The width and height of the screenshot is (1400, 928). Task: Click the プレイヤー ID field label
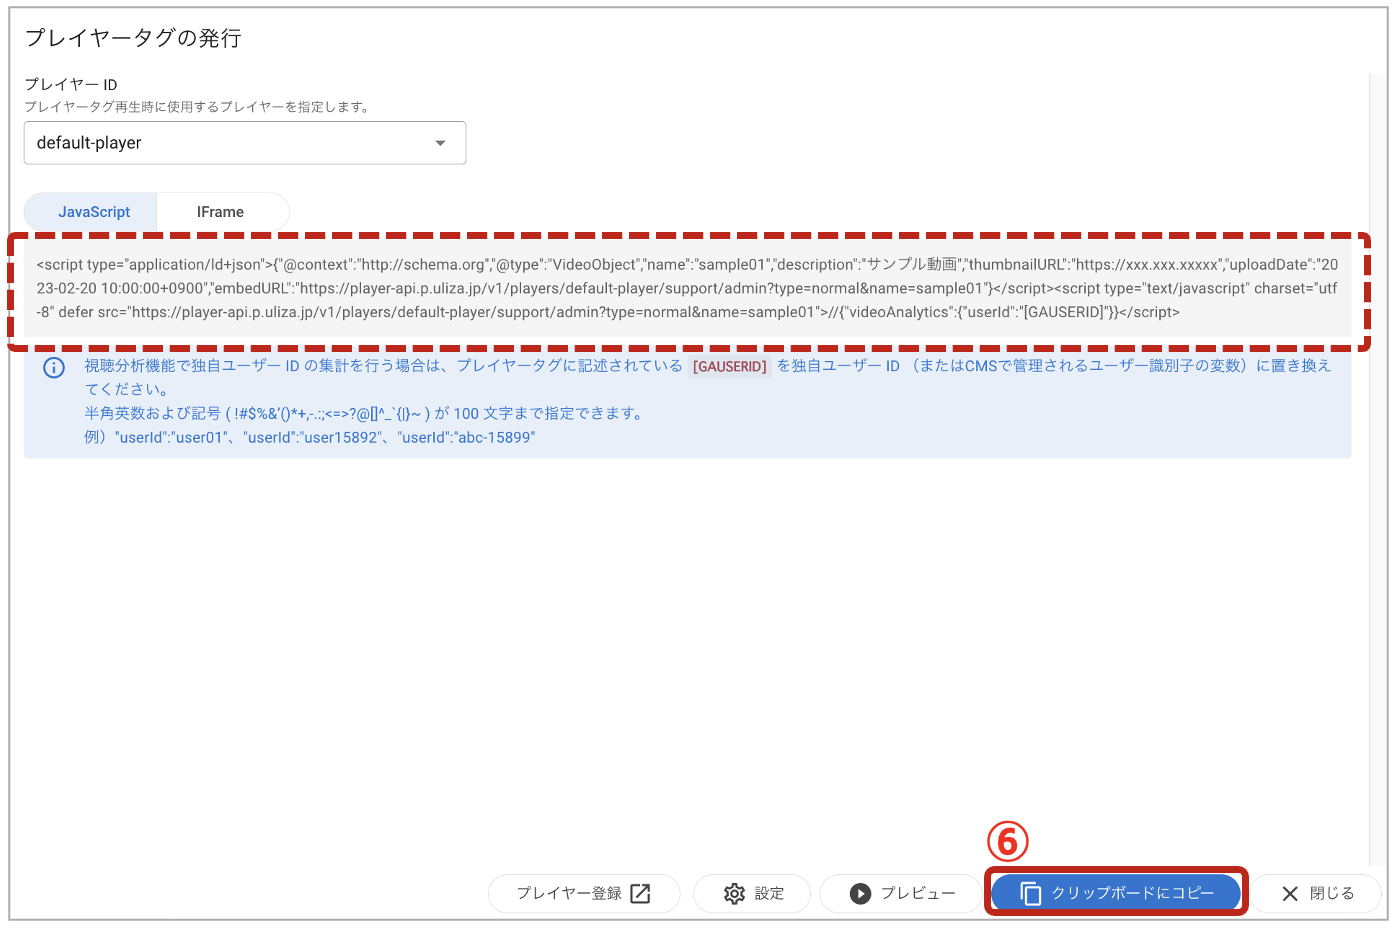71,85
